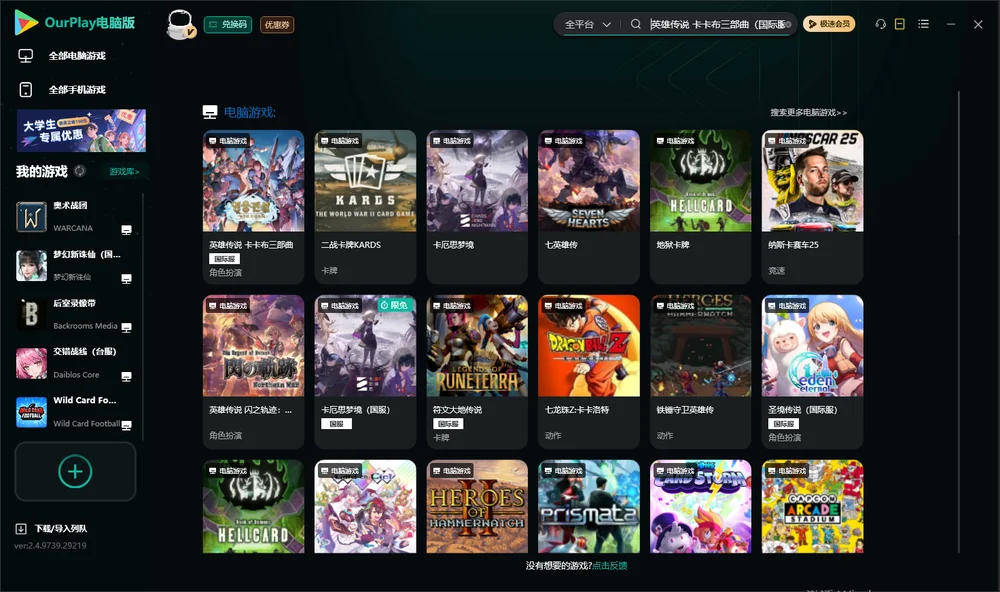Open the Card Storm game thumbnail
The height and width of the screenshot is (592, 1000).
[700, 507]
